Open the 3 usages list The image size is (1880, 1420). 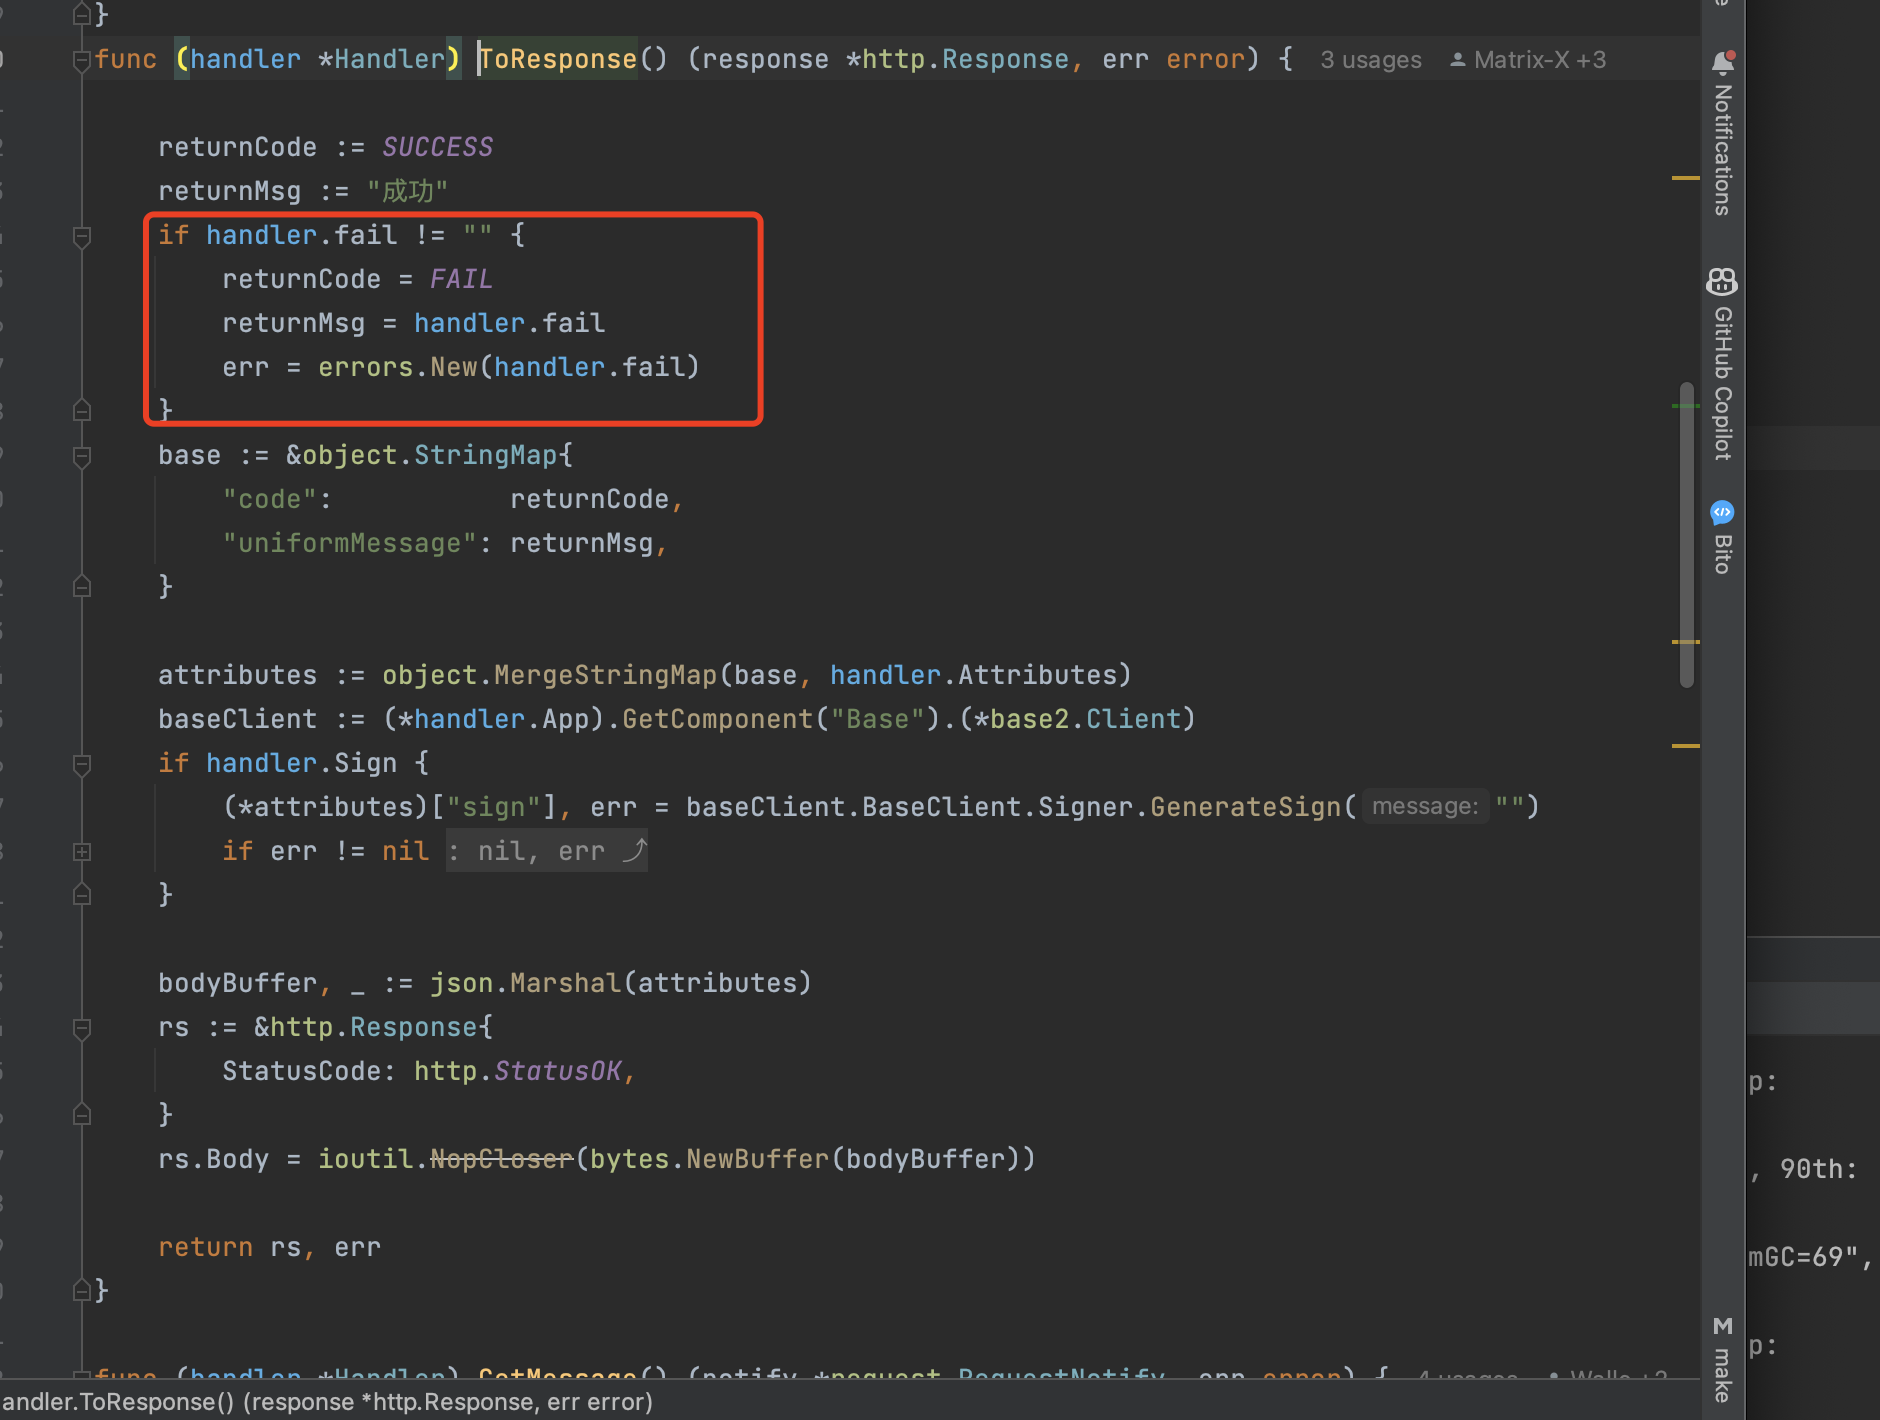tap(1371, 59)
